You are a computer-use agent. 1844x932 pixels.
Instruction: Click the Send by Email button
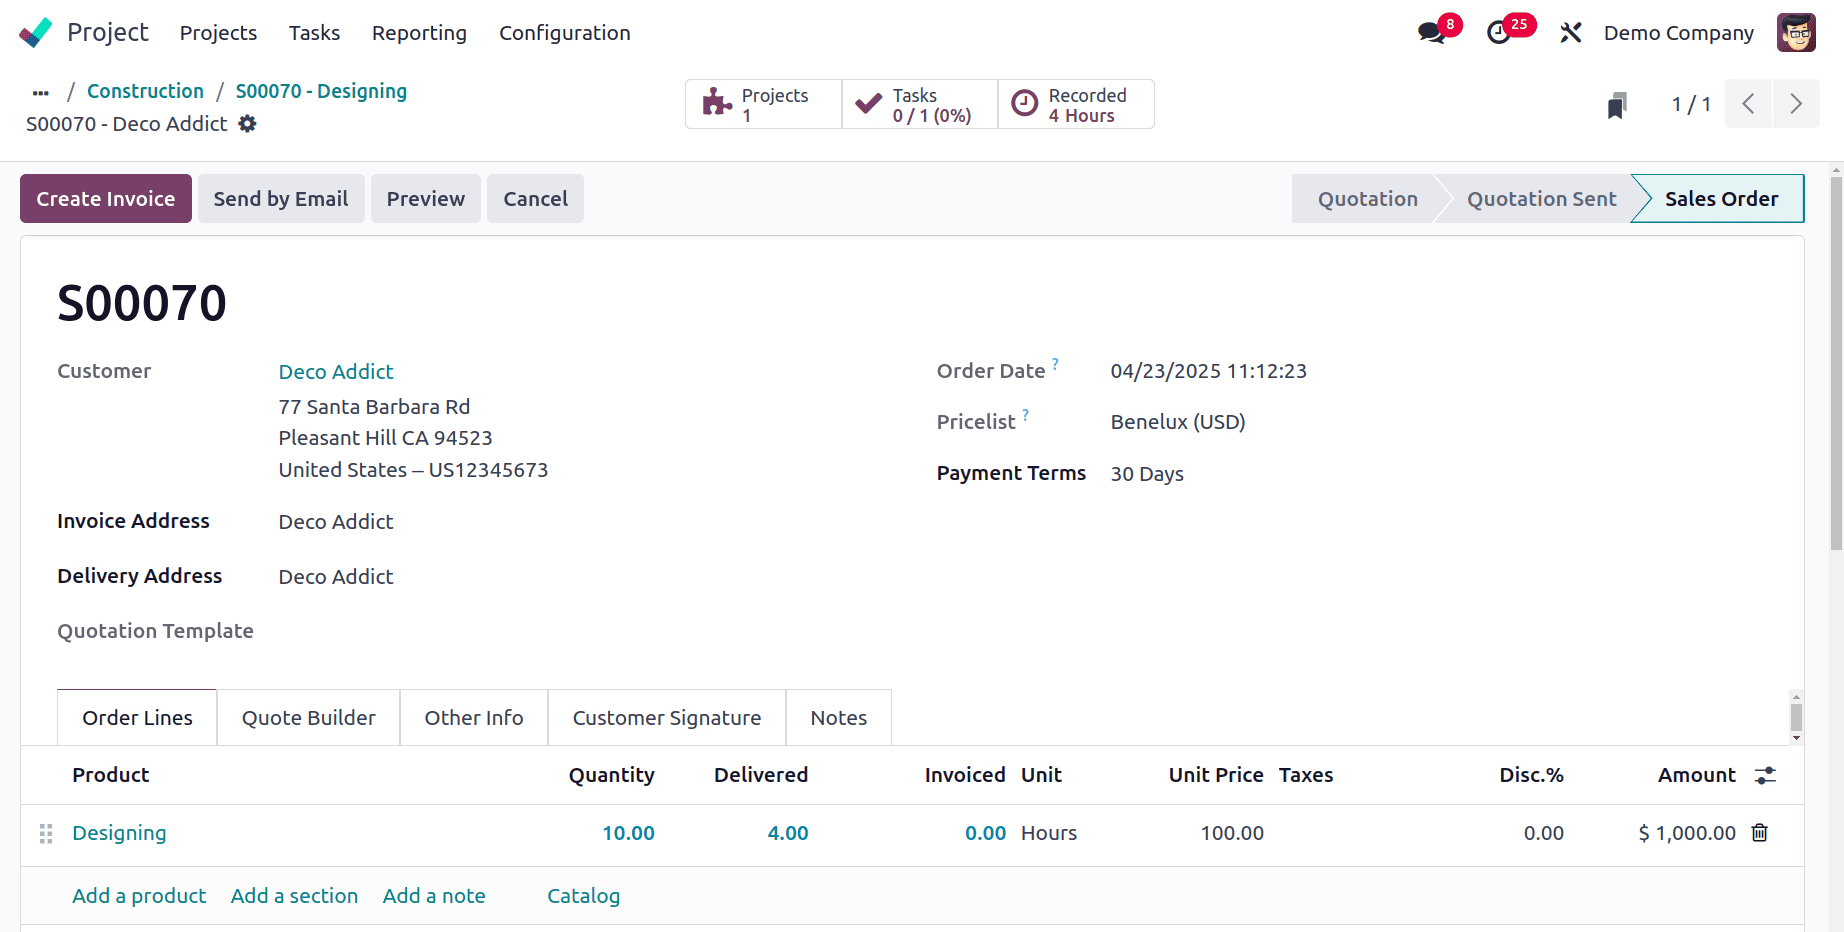[x=281, y=198]
